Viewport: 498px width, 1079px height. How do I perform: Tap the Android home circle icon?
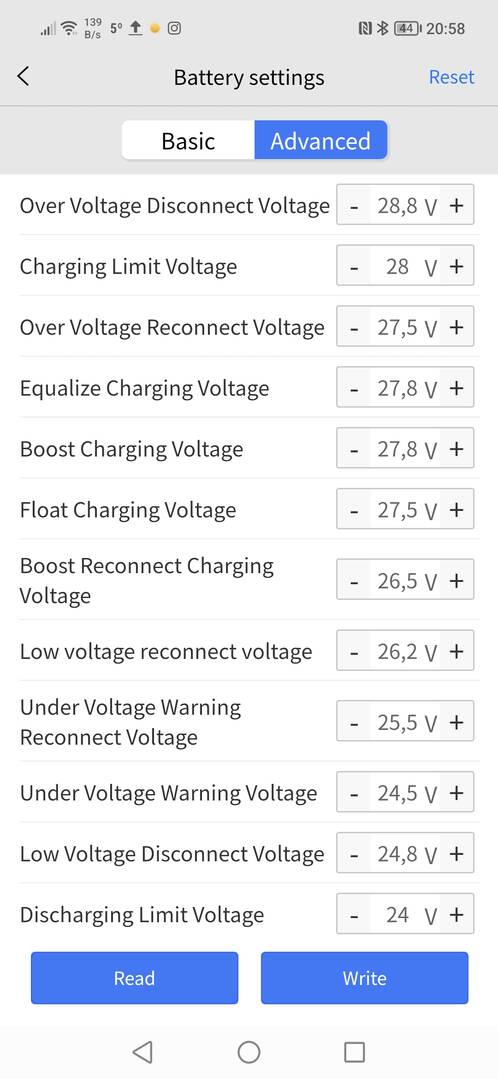[x=248, y=1051]
